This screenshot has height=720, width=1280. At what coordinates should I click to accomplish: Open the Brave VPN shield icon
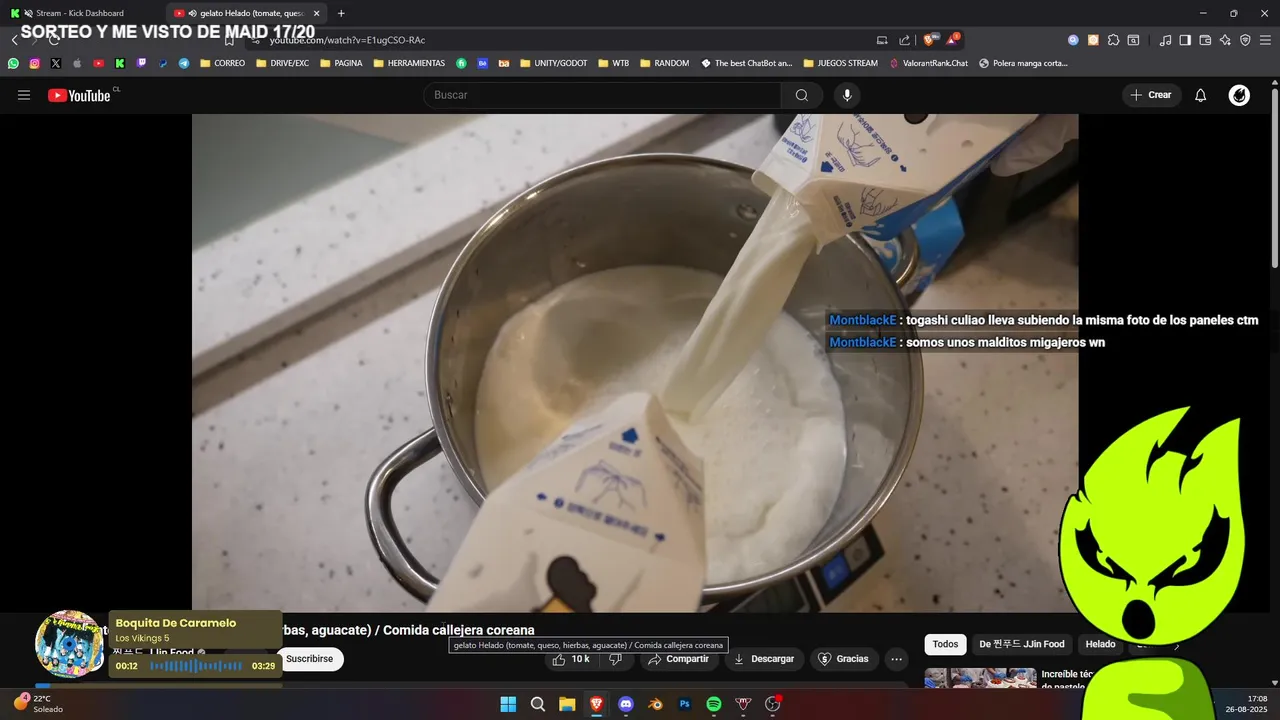tap(1245, 40)
